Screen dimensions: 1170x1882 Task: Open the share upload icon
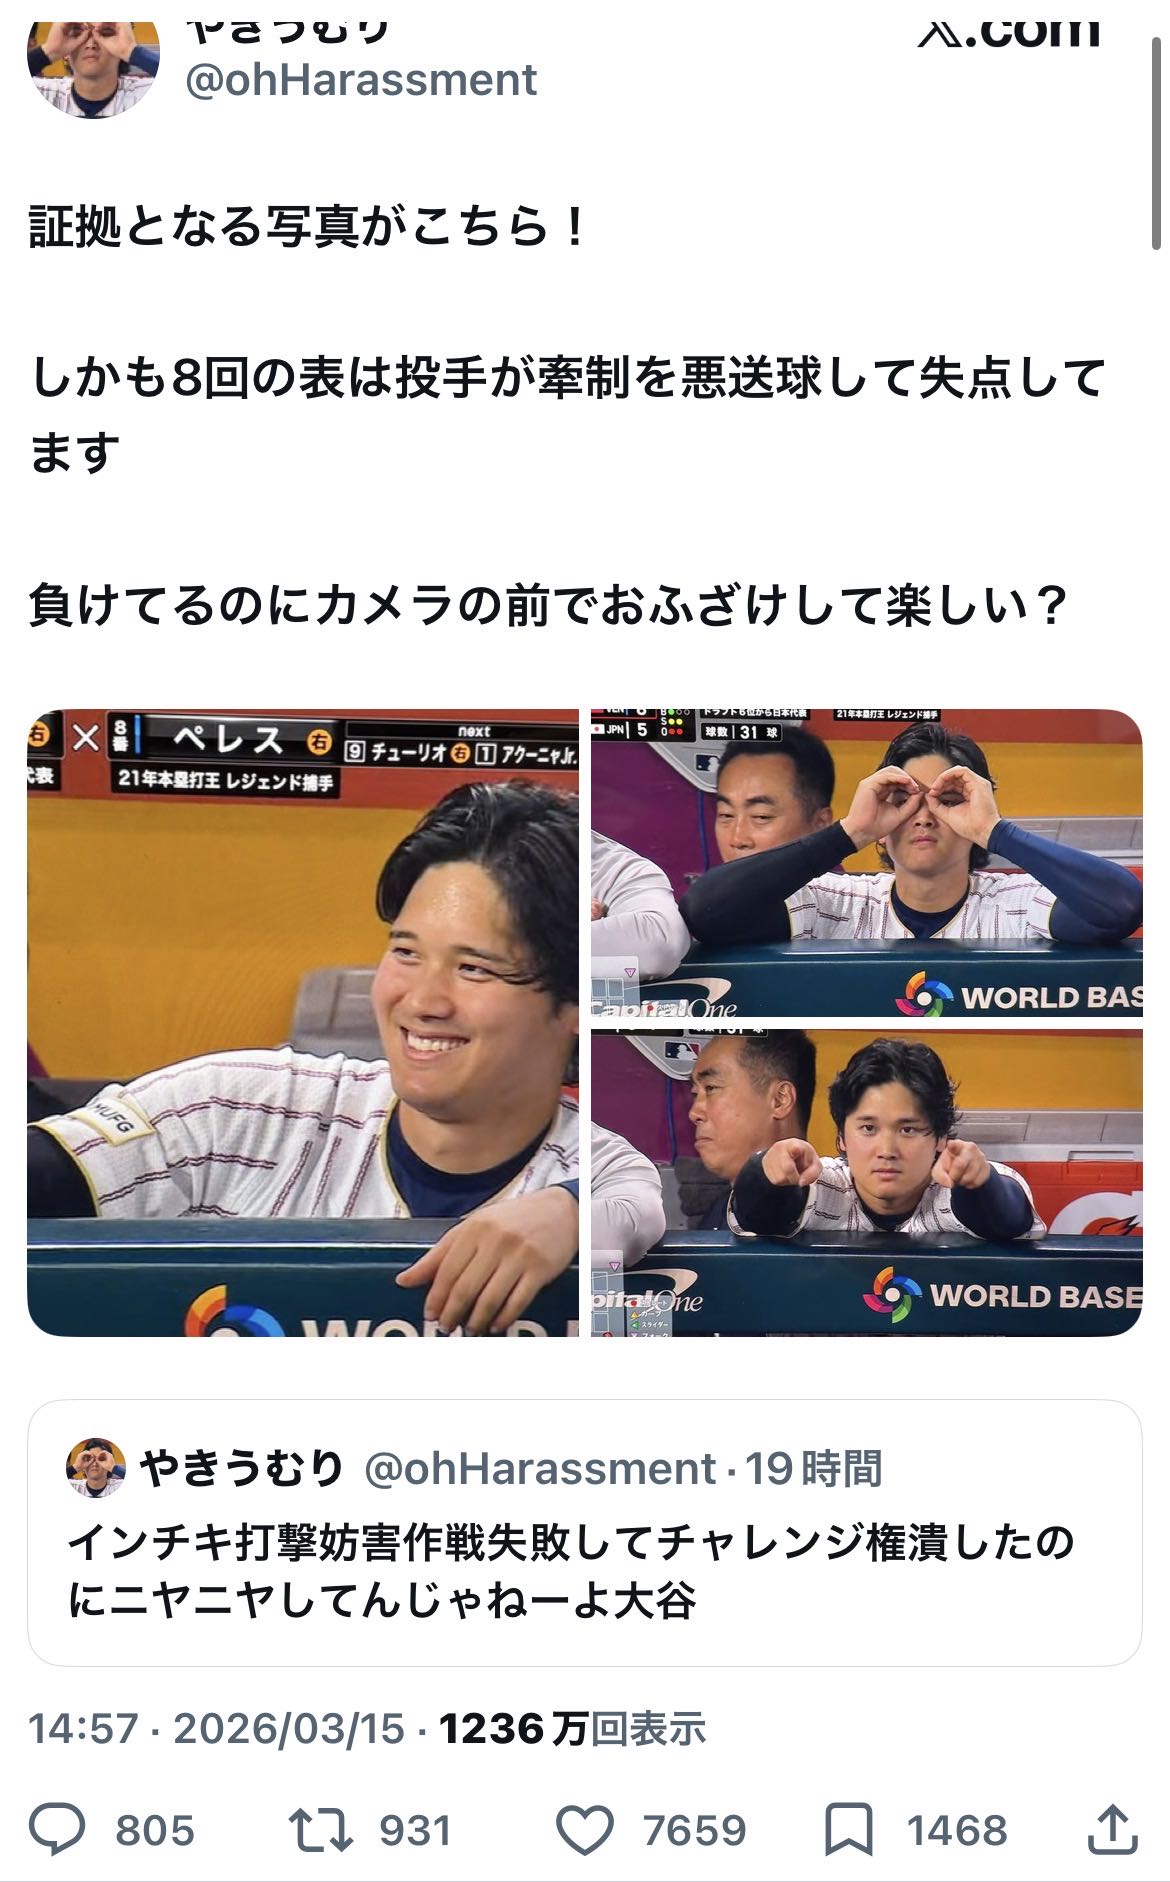1112,1829
